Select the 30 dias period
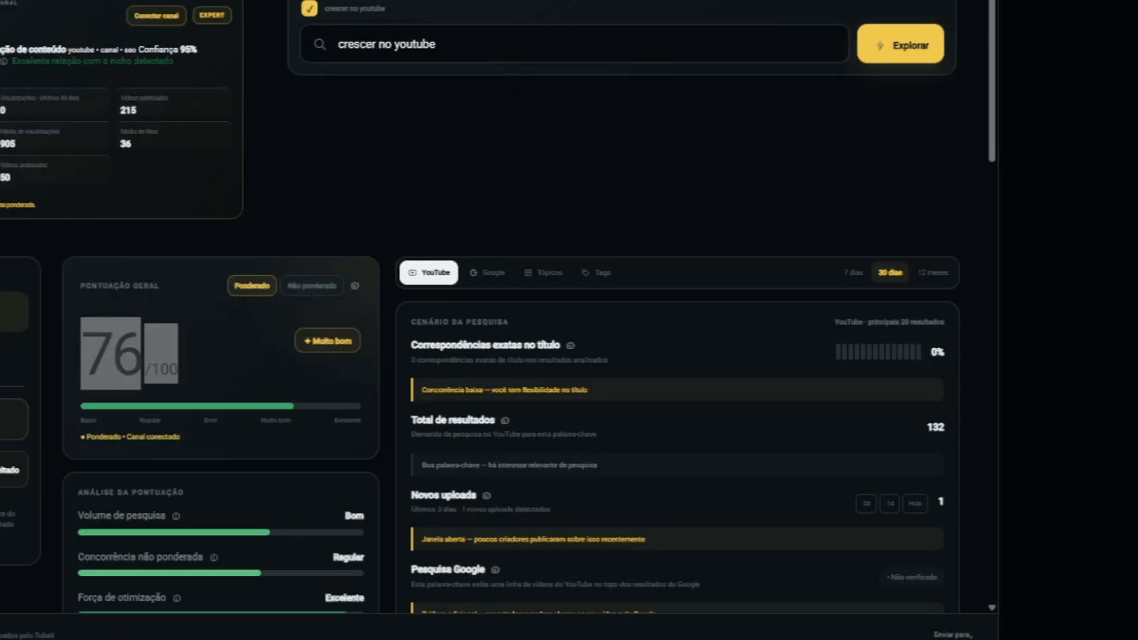 [890, 273]
